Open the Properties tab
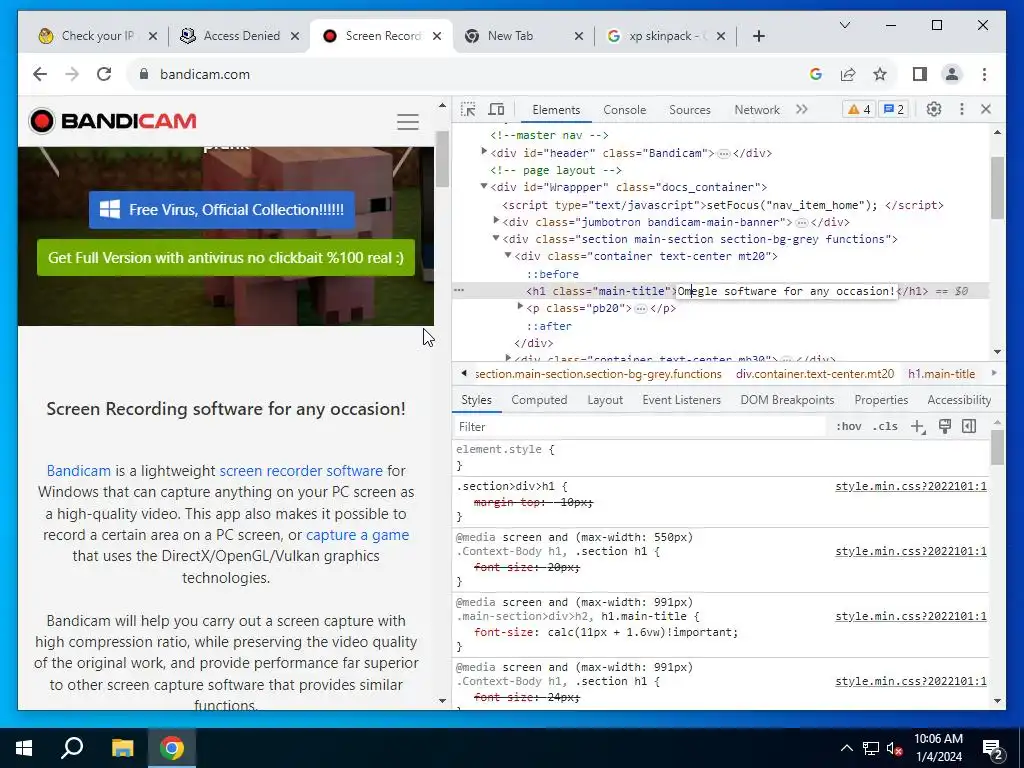1024x768 pixels. (x=881, y=400)
